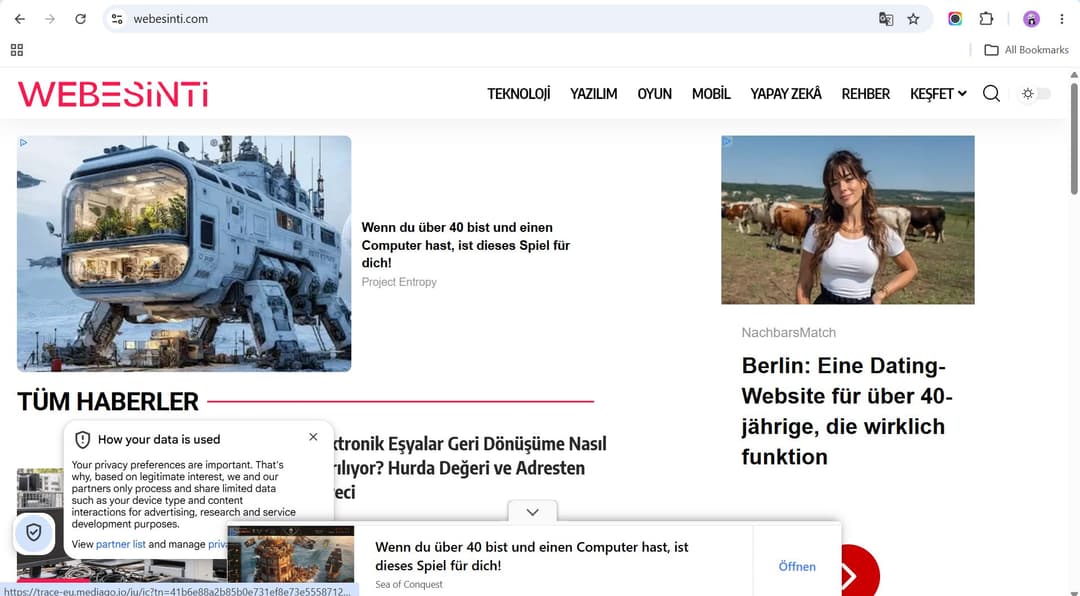Click the translate page icon
This screenshot has width=1080, height=596.
pyautogui.click(x=886, y=19)
